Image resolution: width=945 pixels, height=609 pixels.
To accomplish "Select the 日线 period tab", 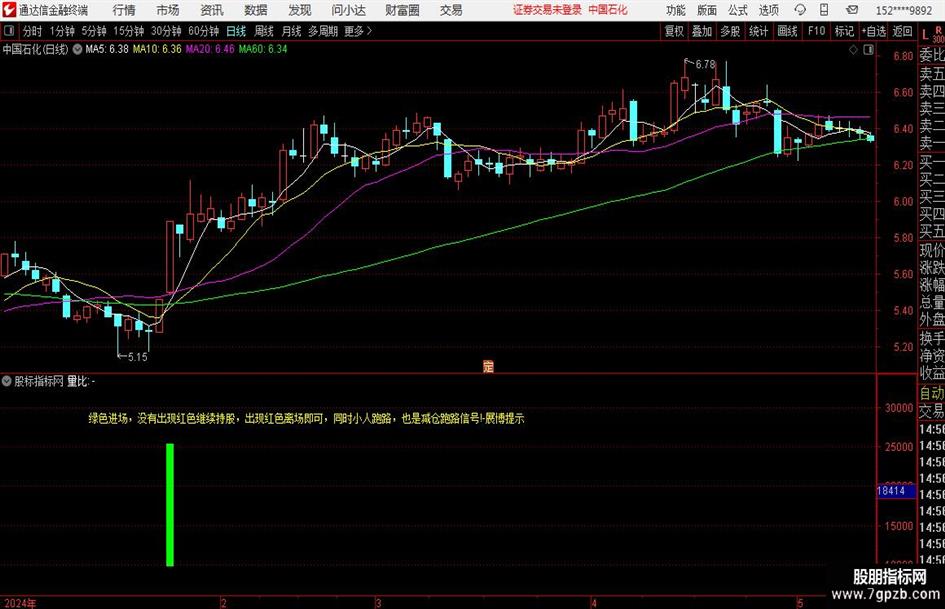I will (x=236, y=31).
